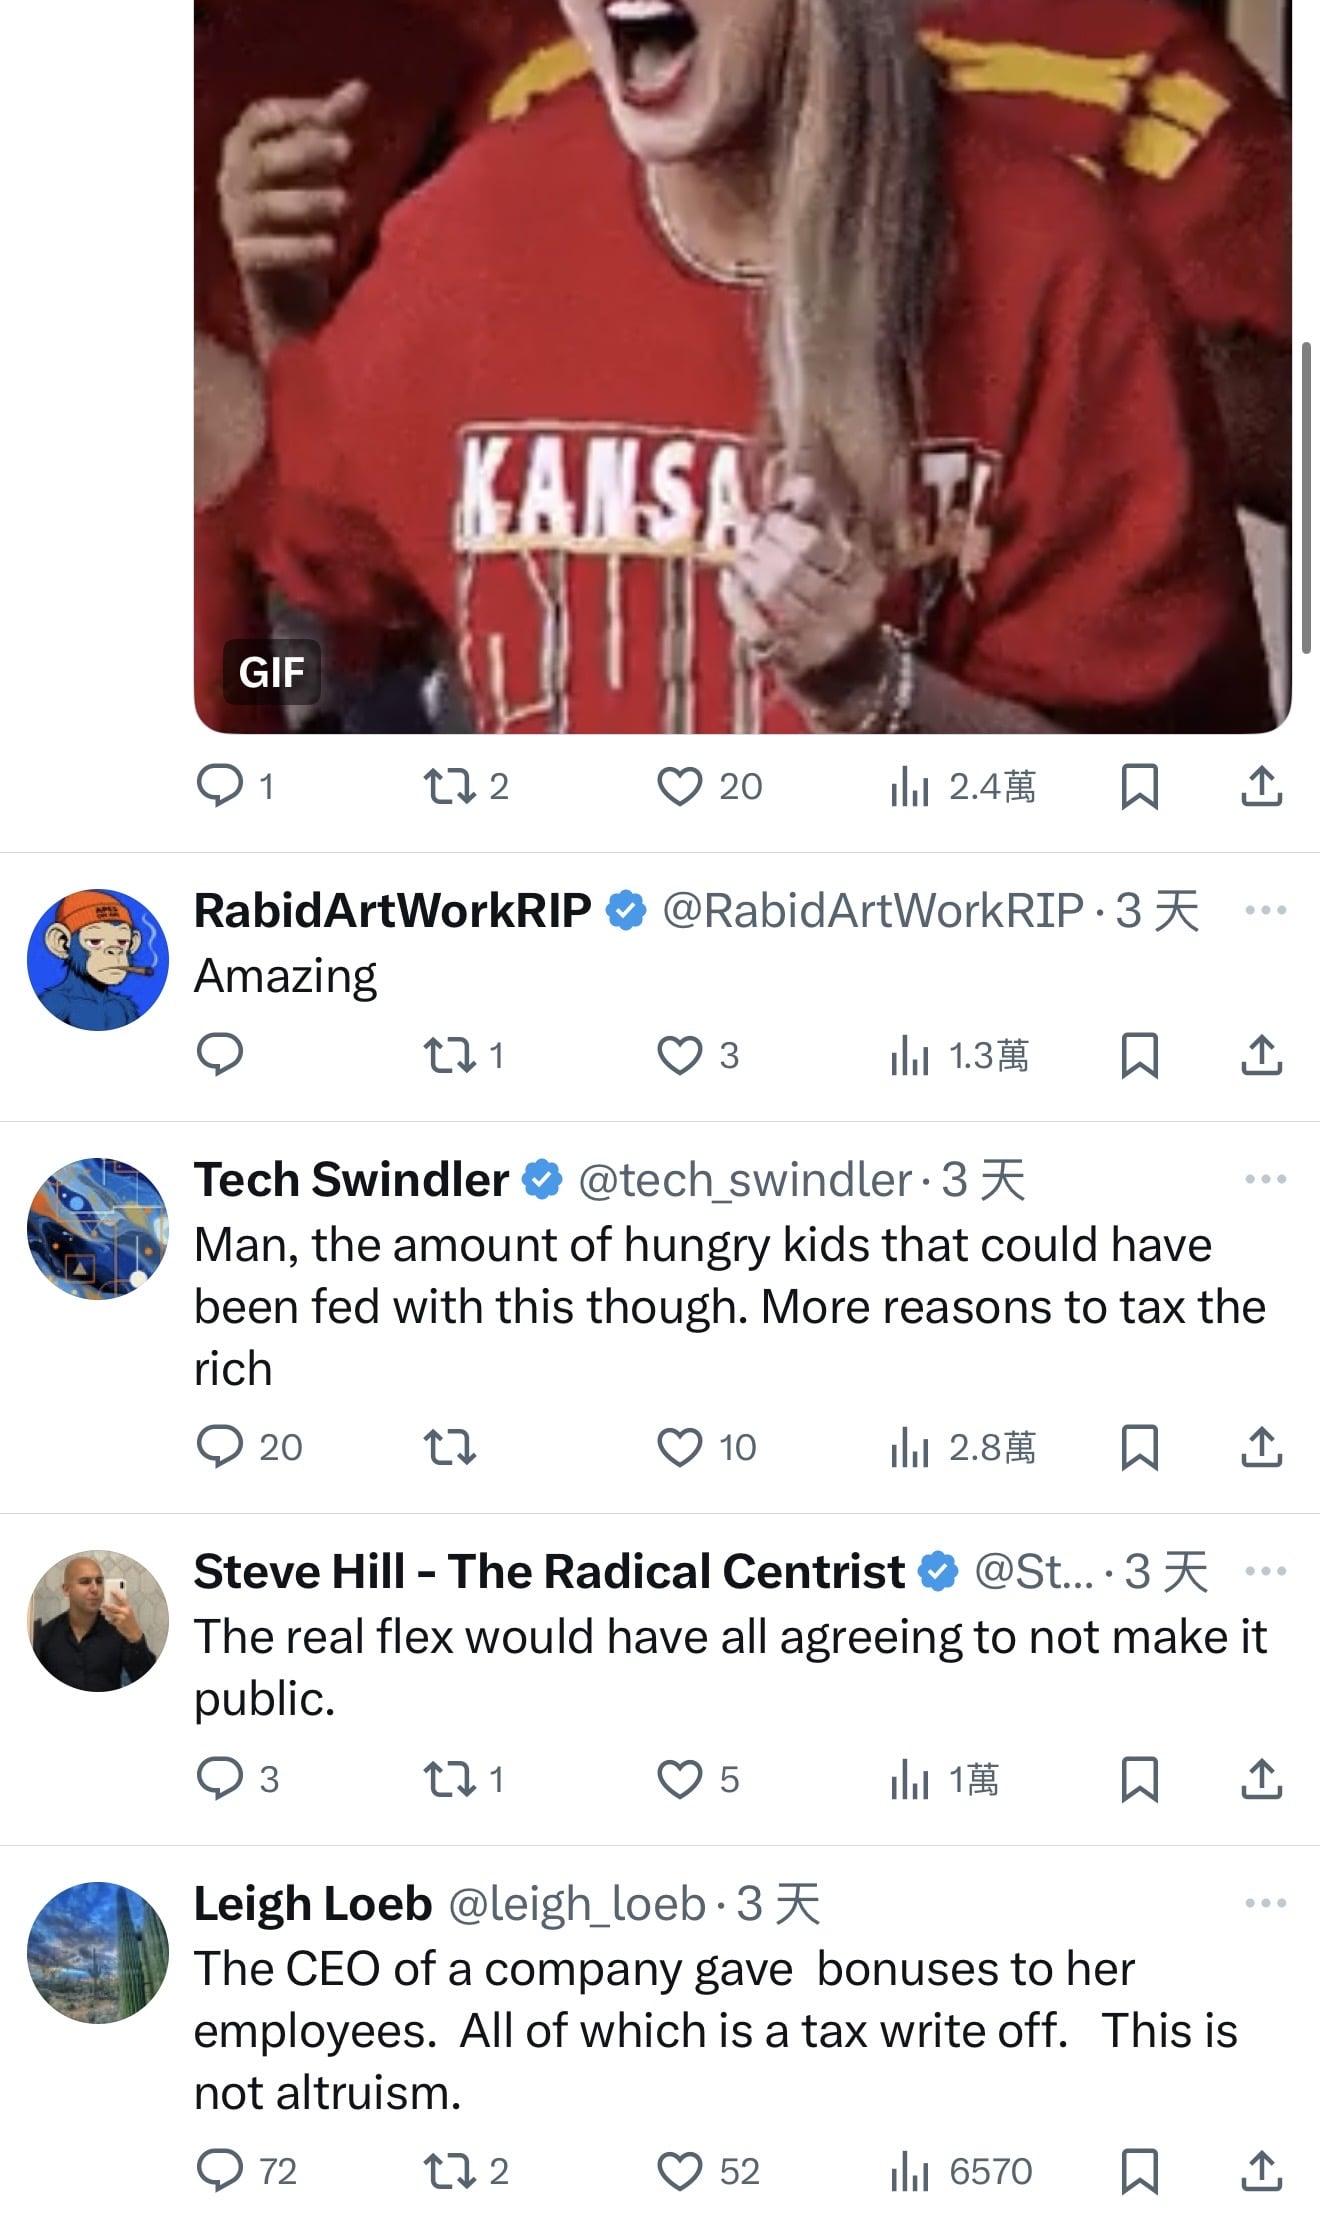
Task: Open Steve Hill's profile picture
Action: tap(98, 1621)
